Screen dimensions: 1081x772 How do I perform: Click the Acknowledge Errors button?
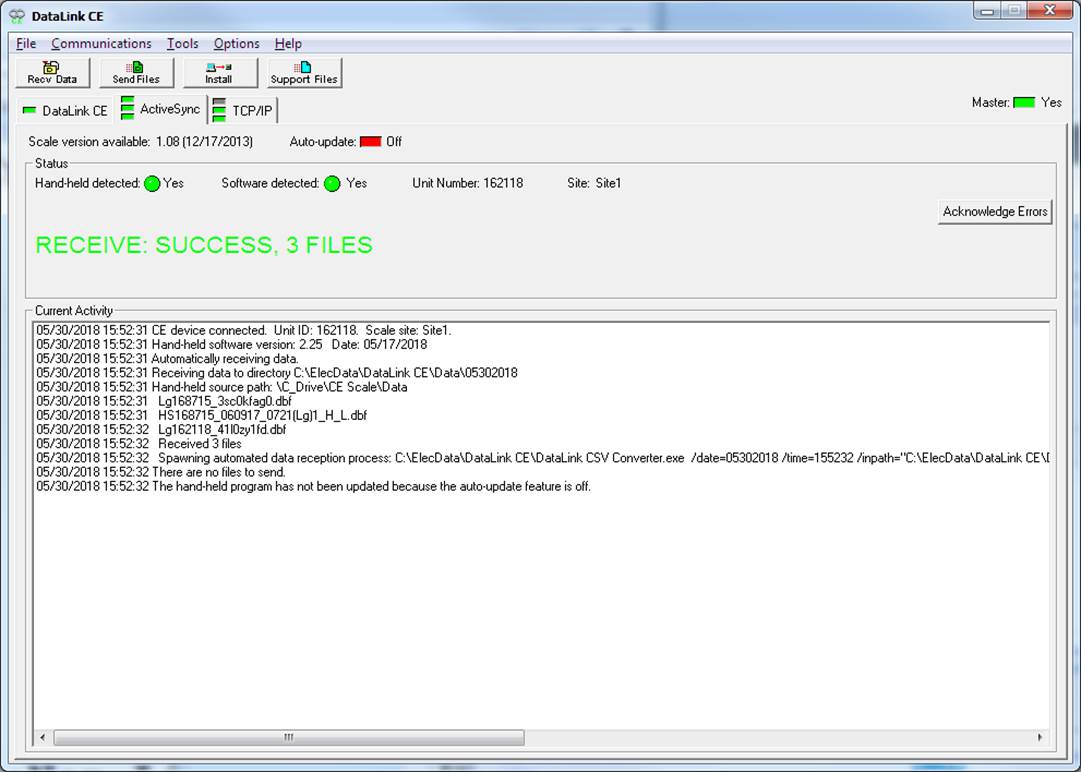coord(995,212)
